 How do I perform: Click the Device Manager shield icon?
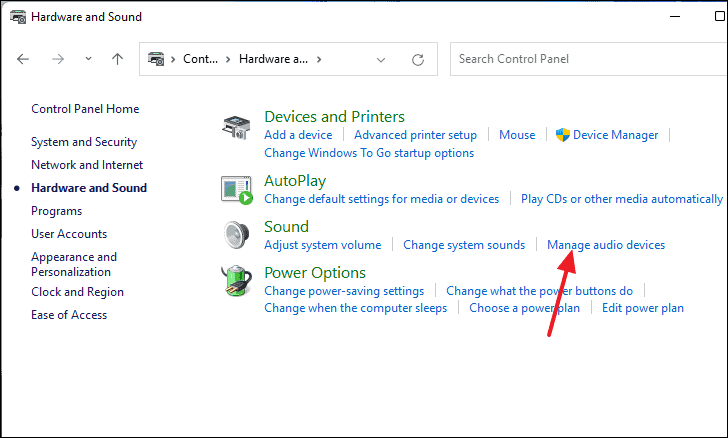point(563,135)
